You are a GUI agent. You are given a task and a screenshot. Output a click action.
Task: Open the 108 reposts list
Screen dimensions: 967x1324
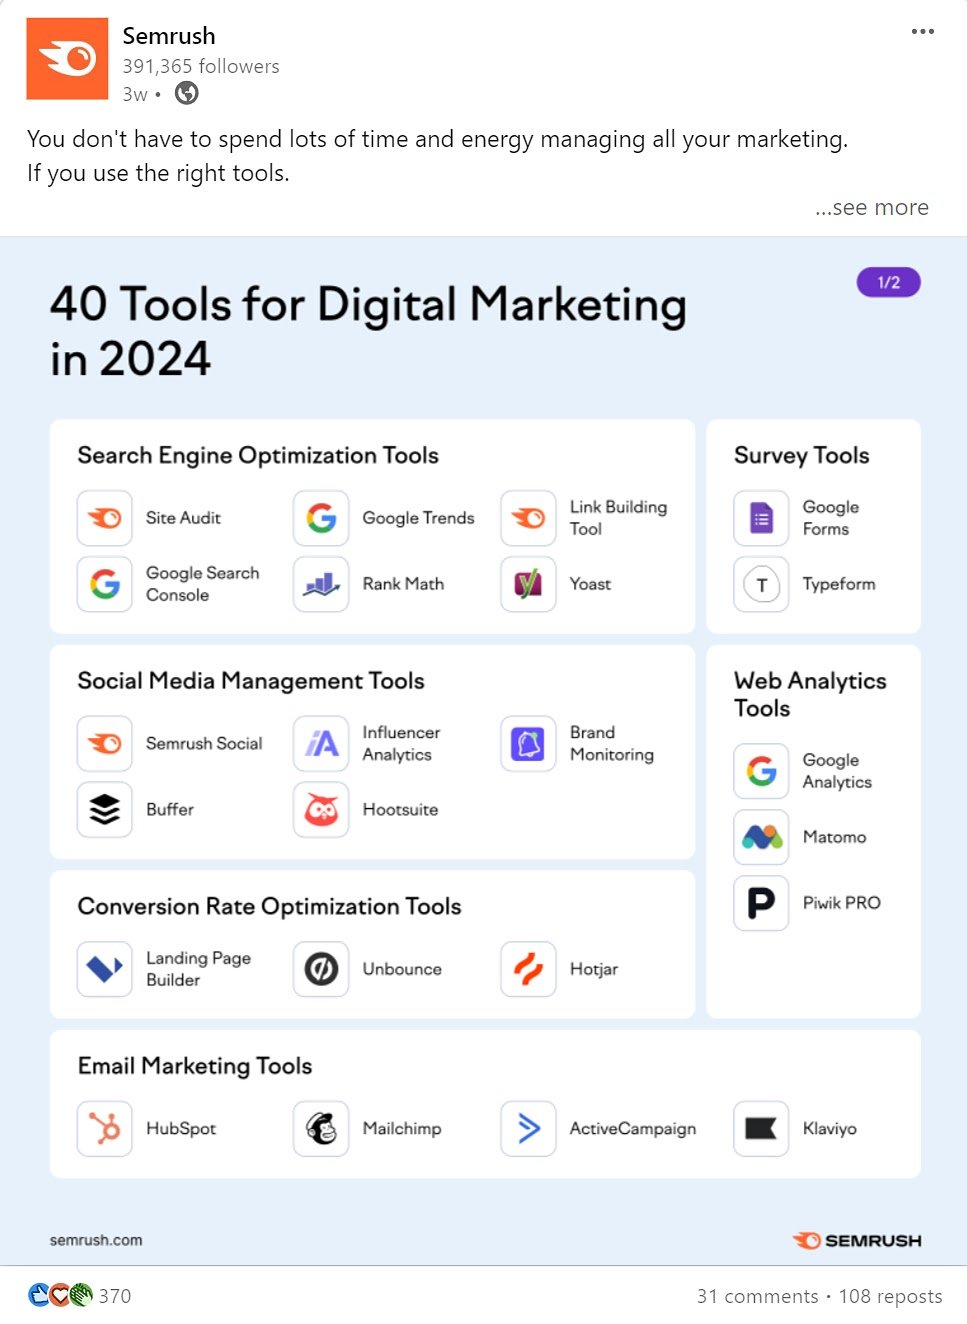click(888, 1296)
